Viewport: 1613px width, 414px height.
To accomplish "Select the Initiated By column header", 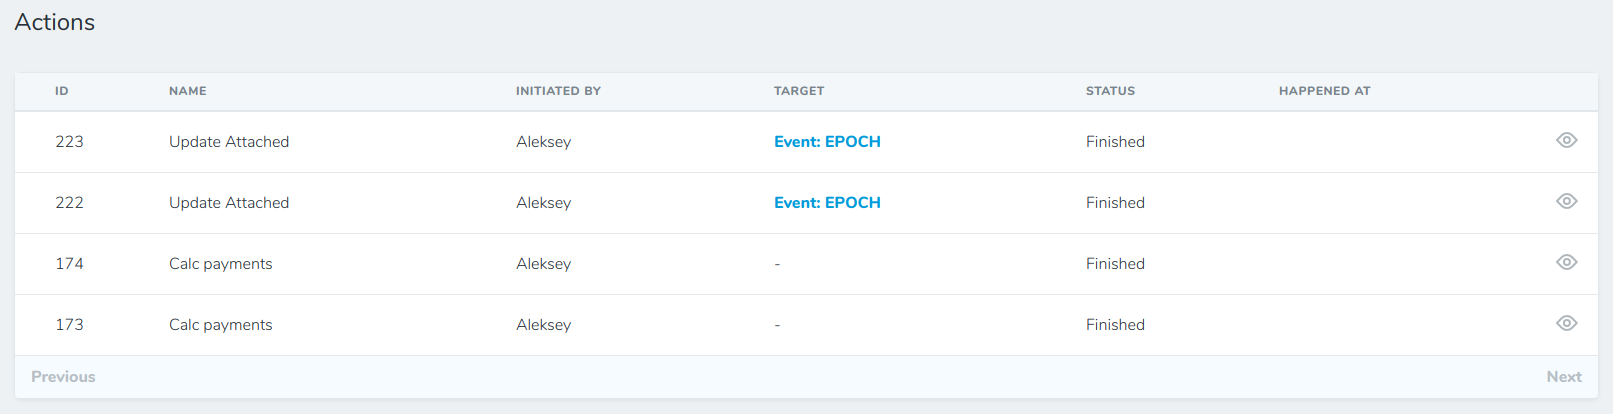I will tap(558, 91).
